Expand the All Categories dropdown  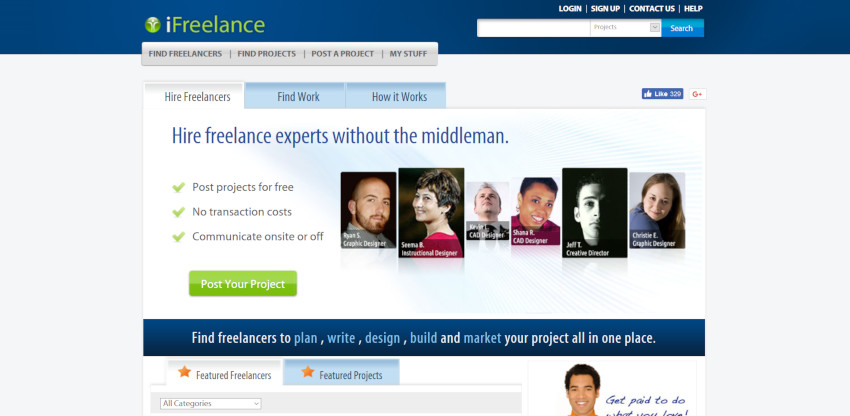(211, 404)
